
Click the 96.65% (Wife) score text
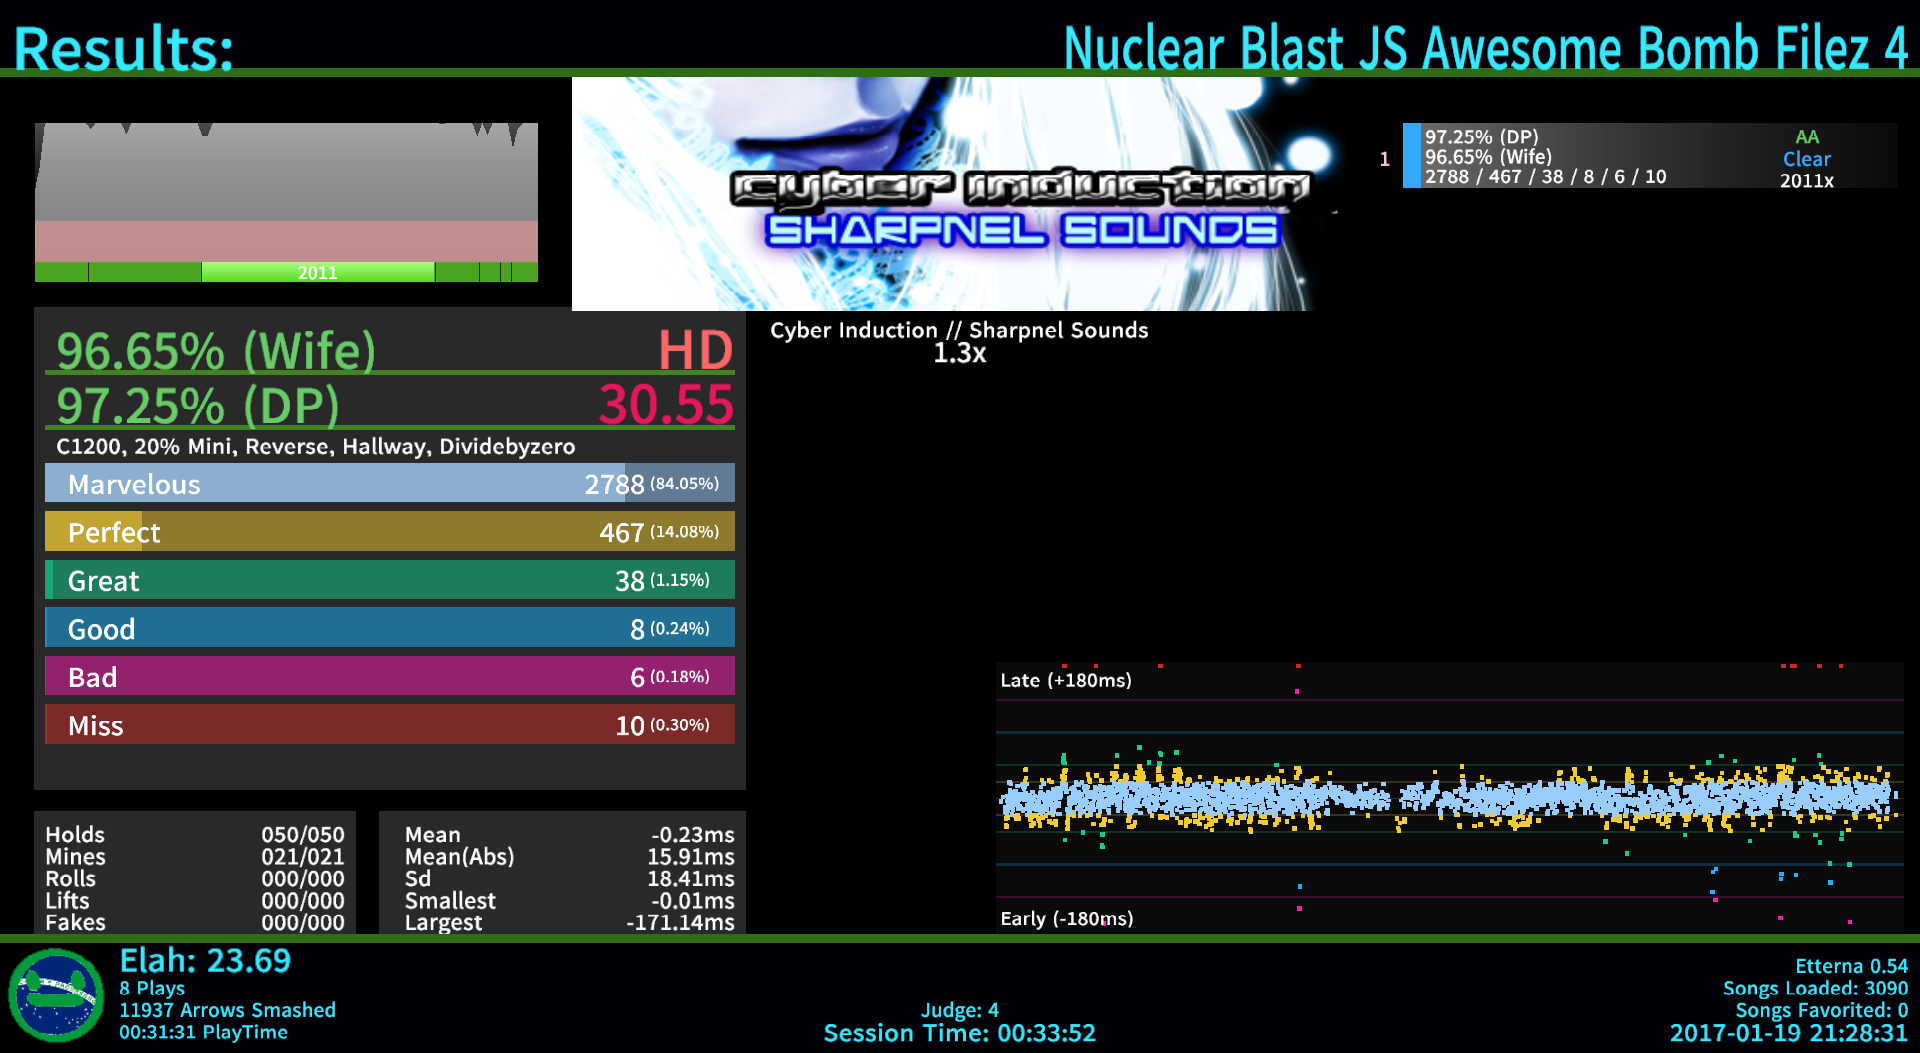click(216, 351)
